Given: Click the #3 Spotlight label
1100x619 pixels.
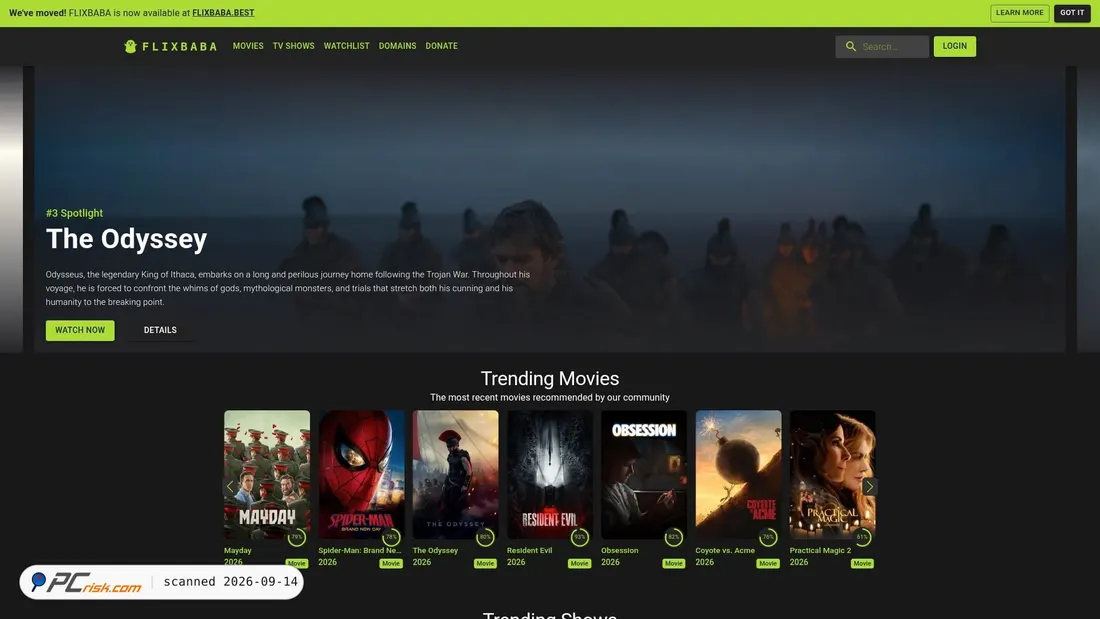Looking at the screenshot, I should [74, 213].
